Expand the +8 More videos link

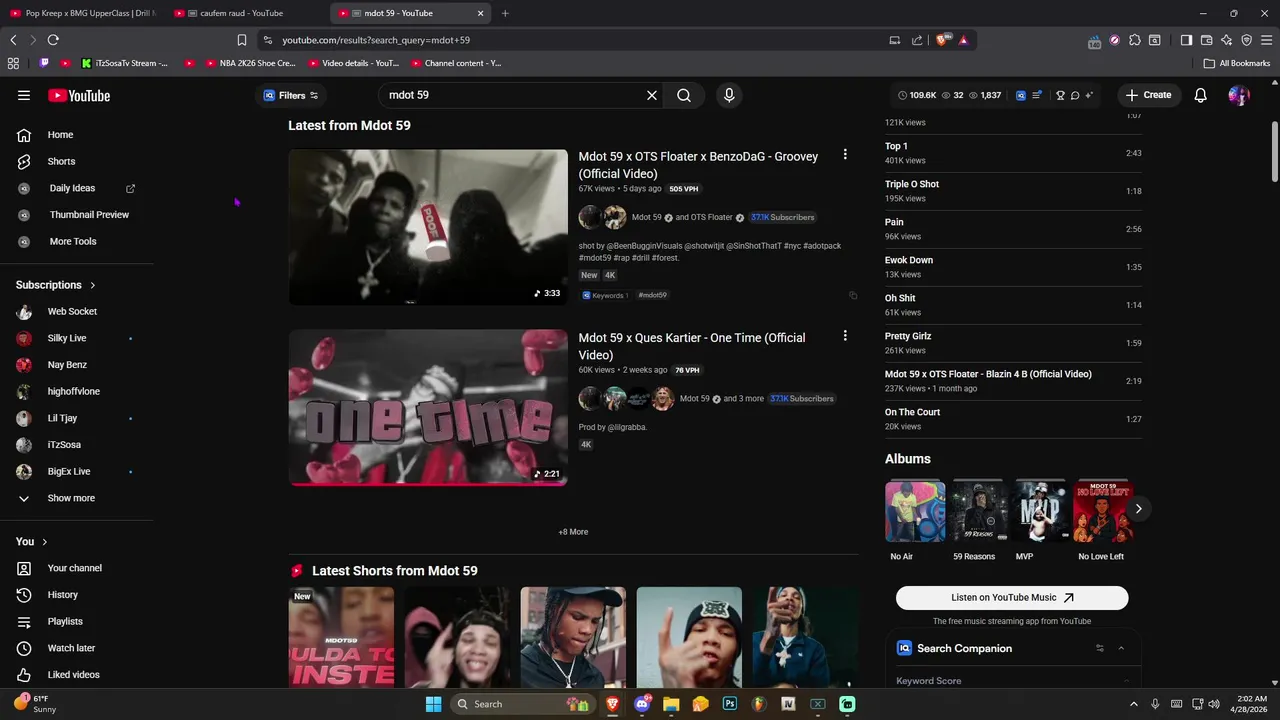pyautogui.click(x=573, y=532)
